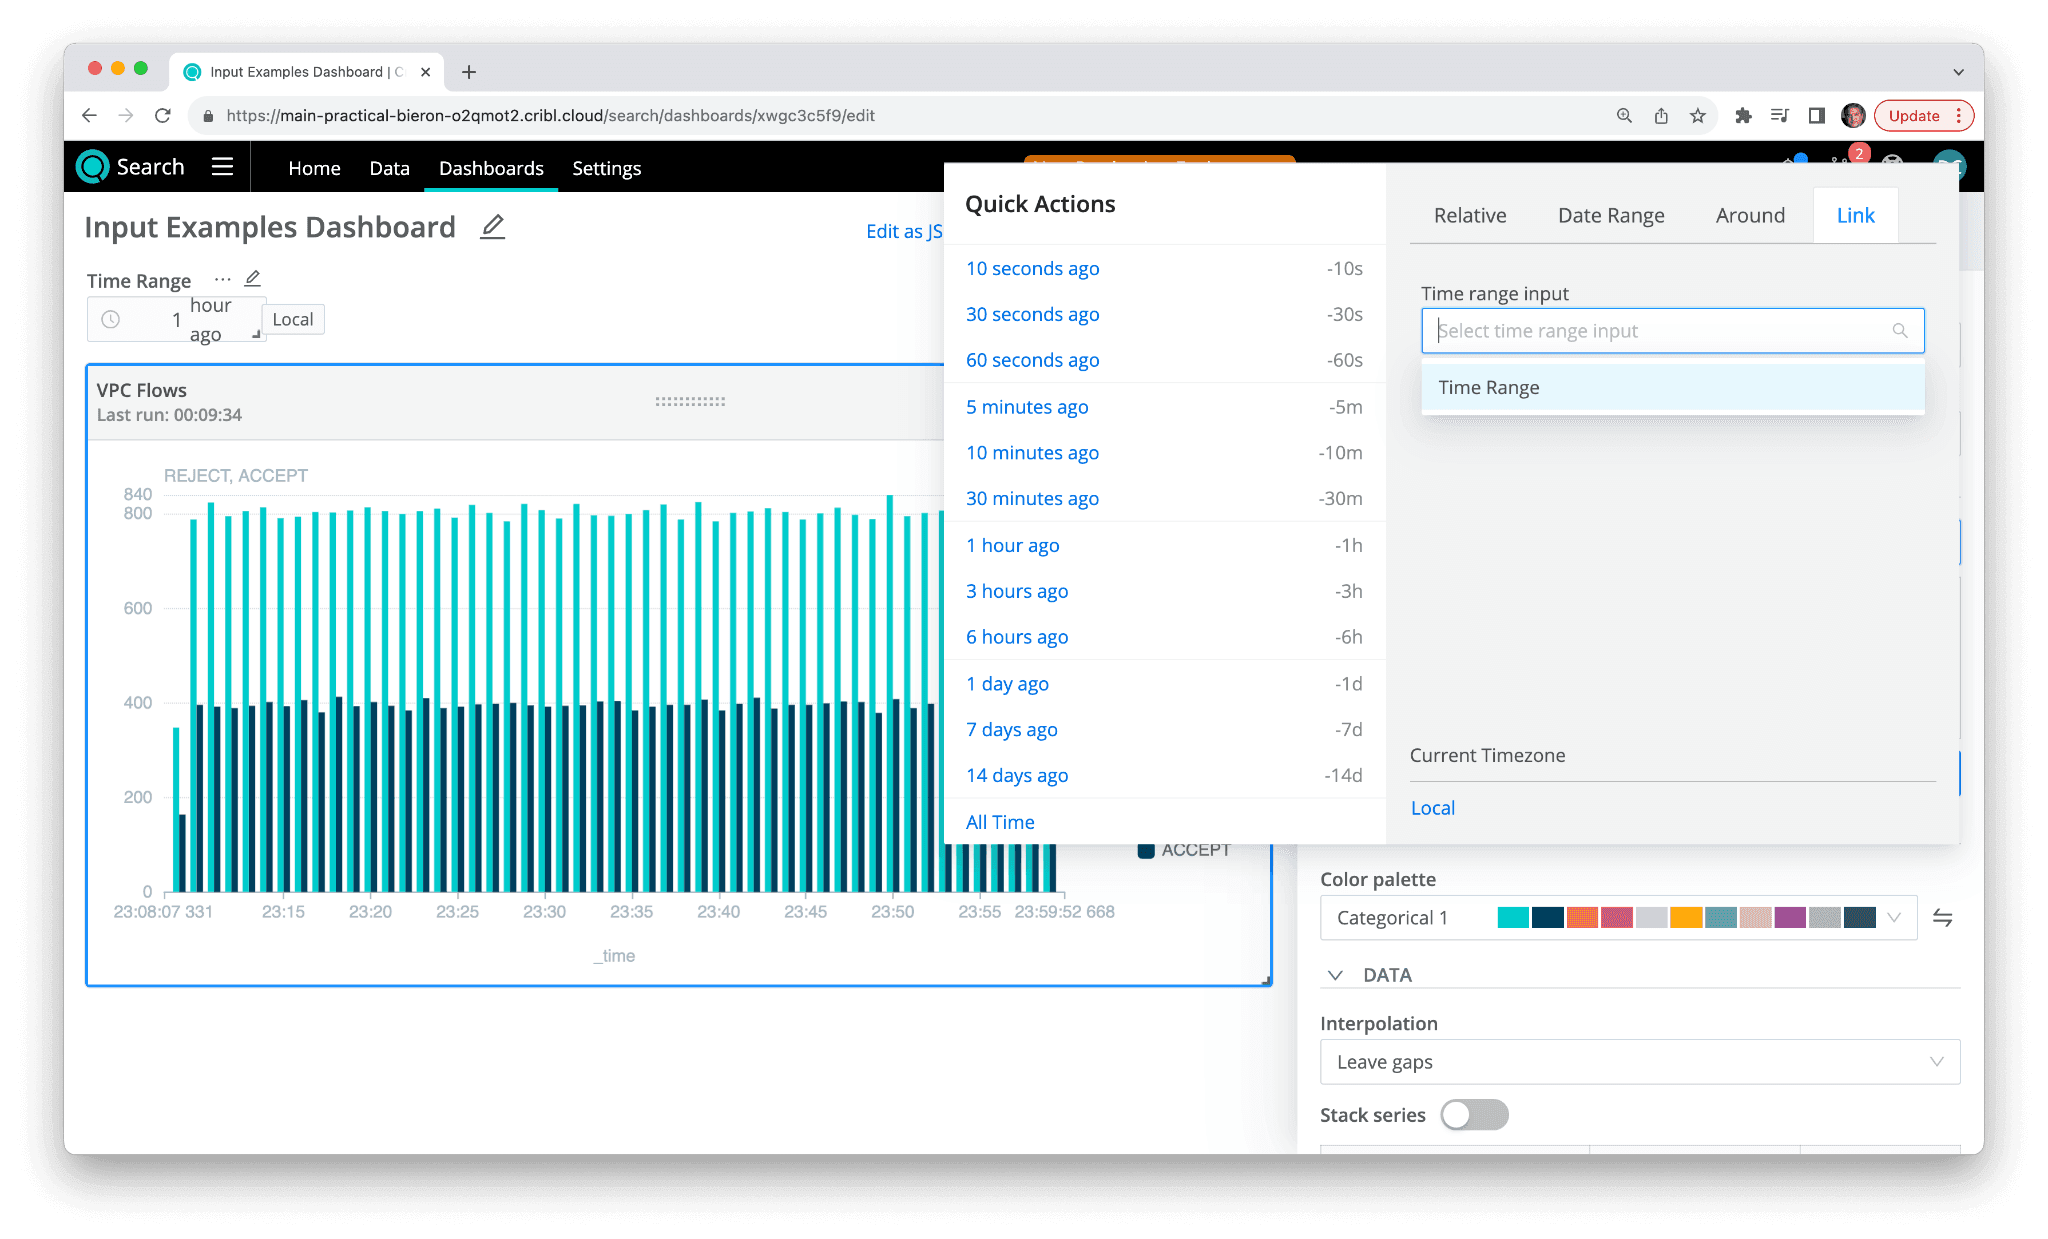The width and height of the screenshot is (2048, 1239).
Task: Click the edit pencil next to Time Range
Action: (x=253, y=279)
